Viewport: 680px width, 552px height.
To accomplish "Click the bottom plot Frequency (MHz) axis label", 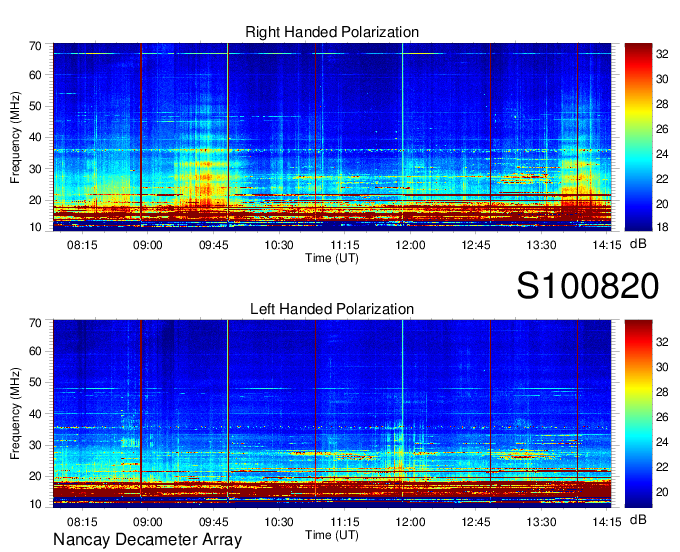I will pyautogui.click(x=15, y=414).
